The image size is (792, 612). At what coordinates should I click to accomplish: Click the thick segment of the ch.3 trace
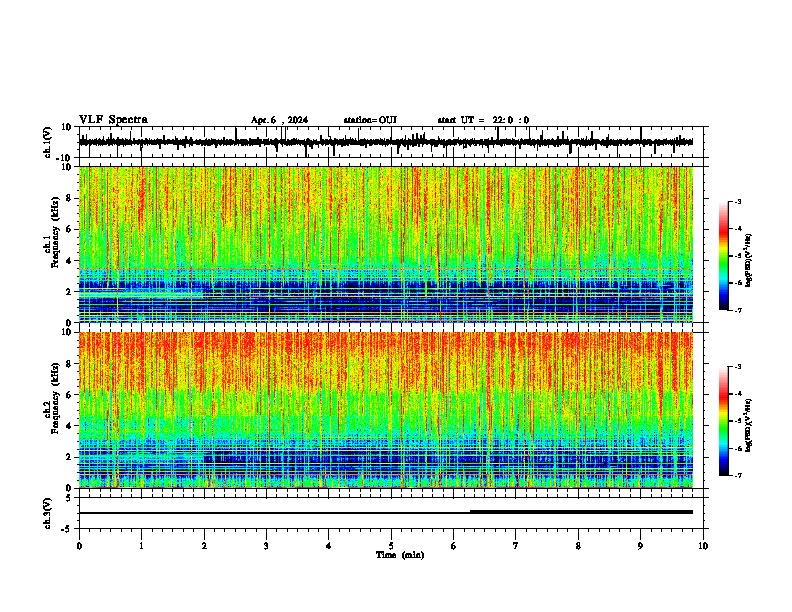pyautogui.click(x=581, y=512)
